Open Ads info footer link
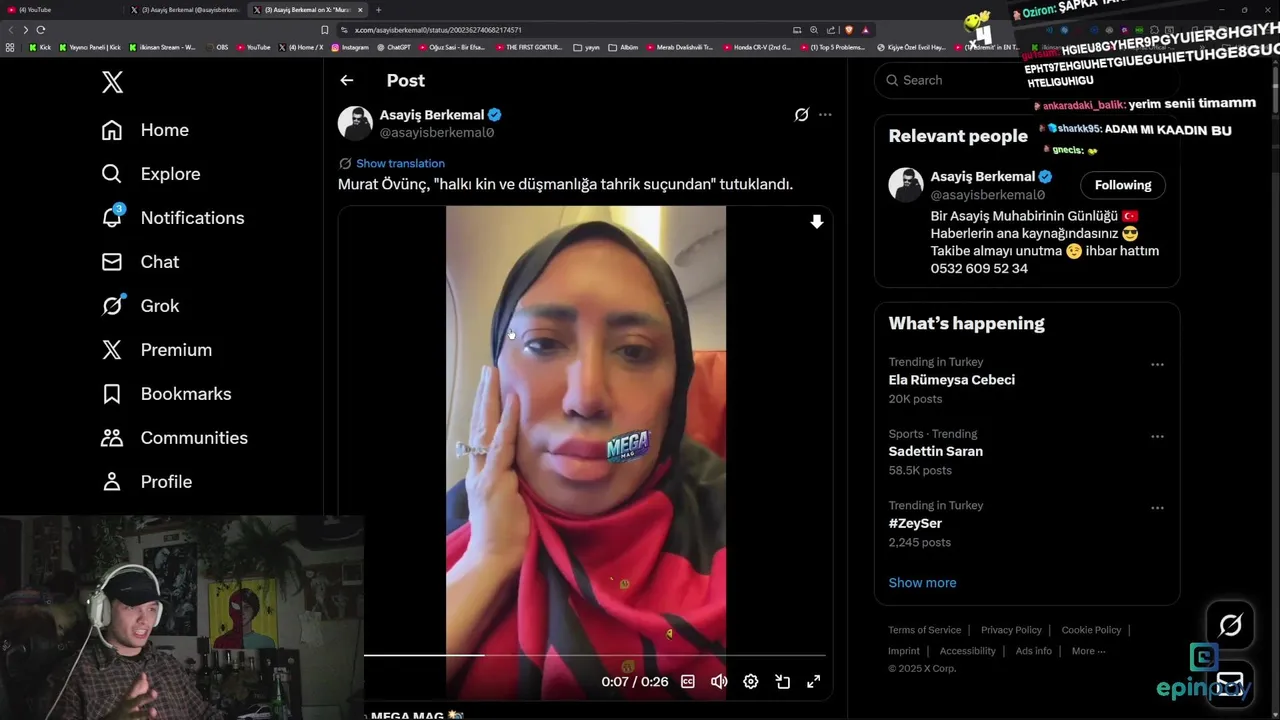 click(1034, 651)
